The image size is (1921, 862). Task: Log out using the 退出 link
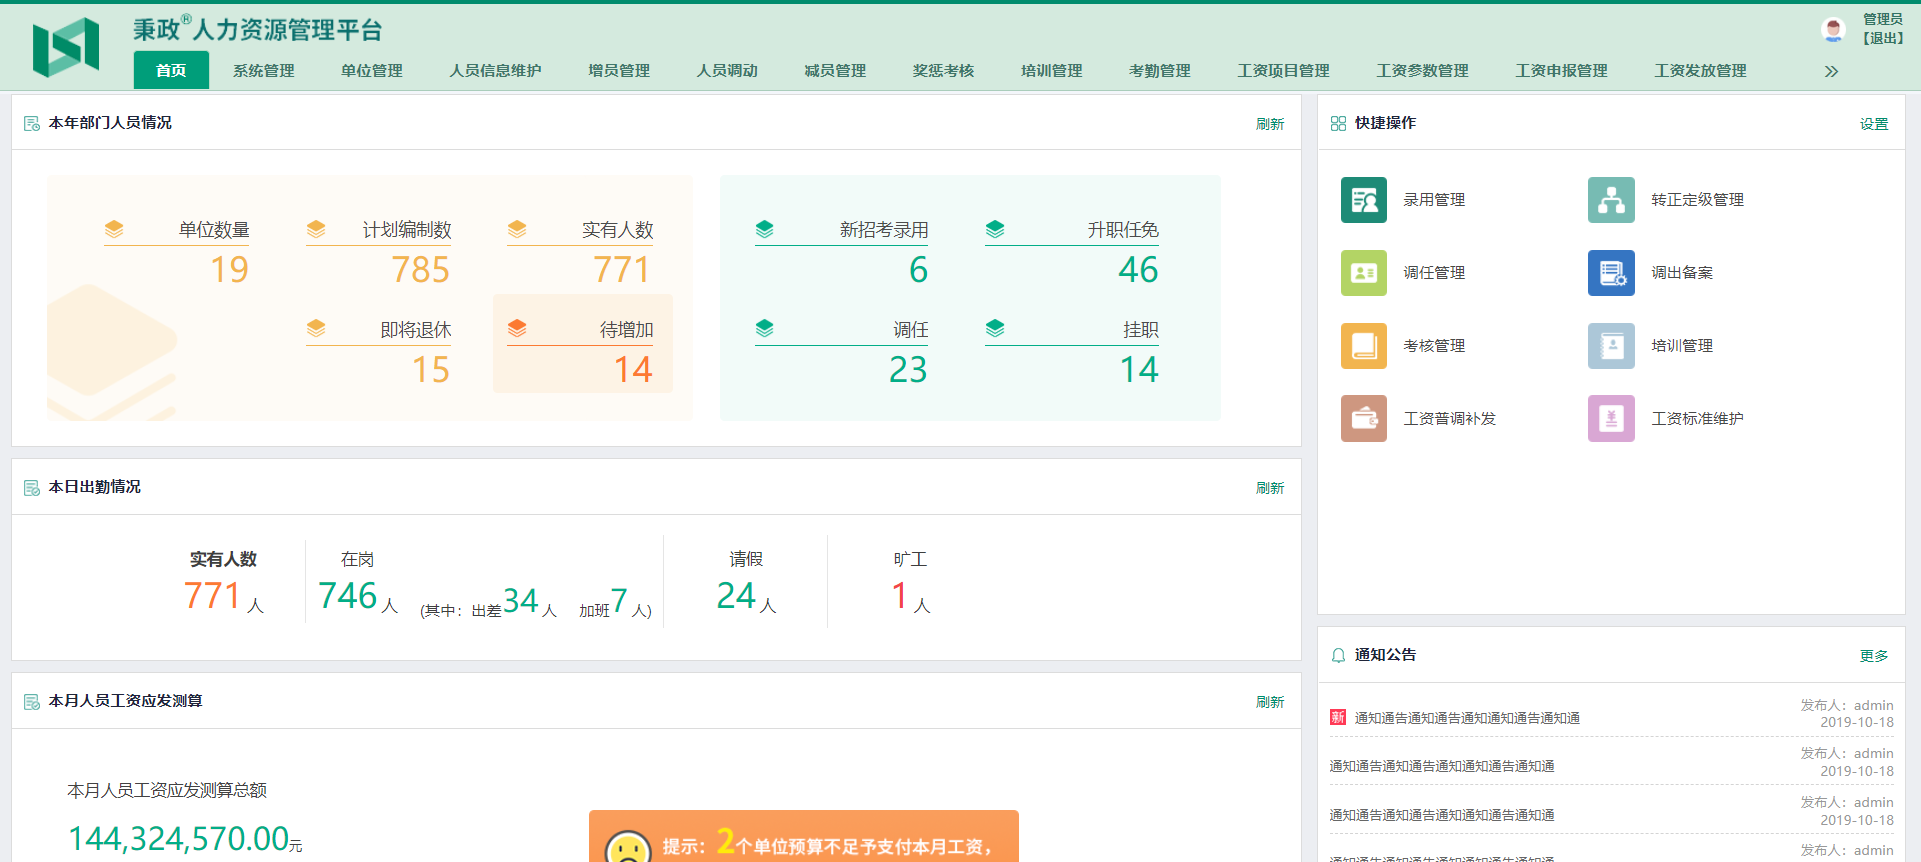point(1882,38)
